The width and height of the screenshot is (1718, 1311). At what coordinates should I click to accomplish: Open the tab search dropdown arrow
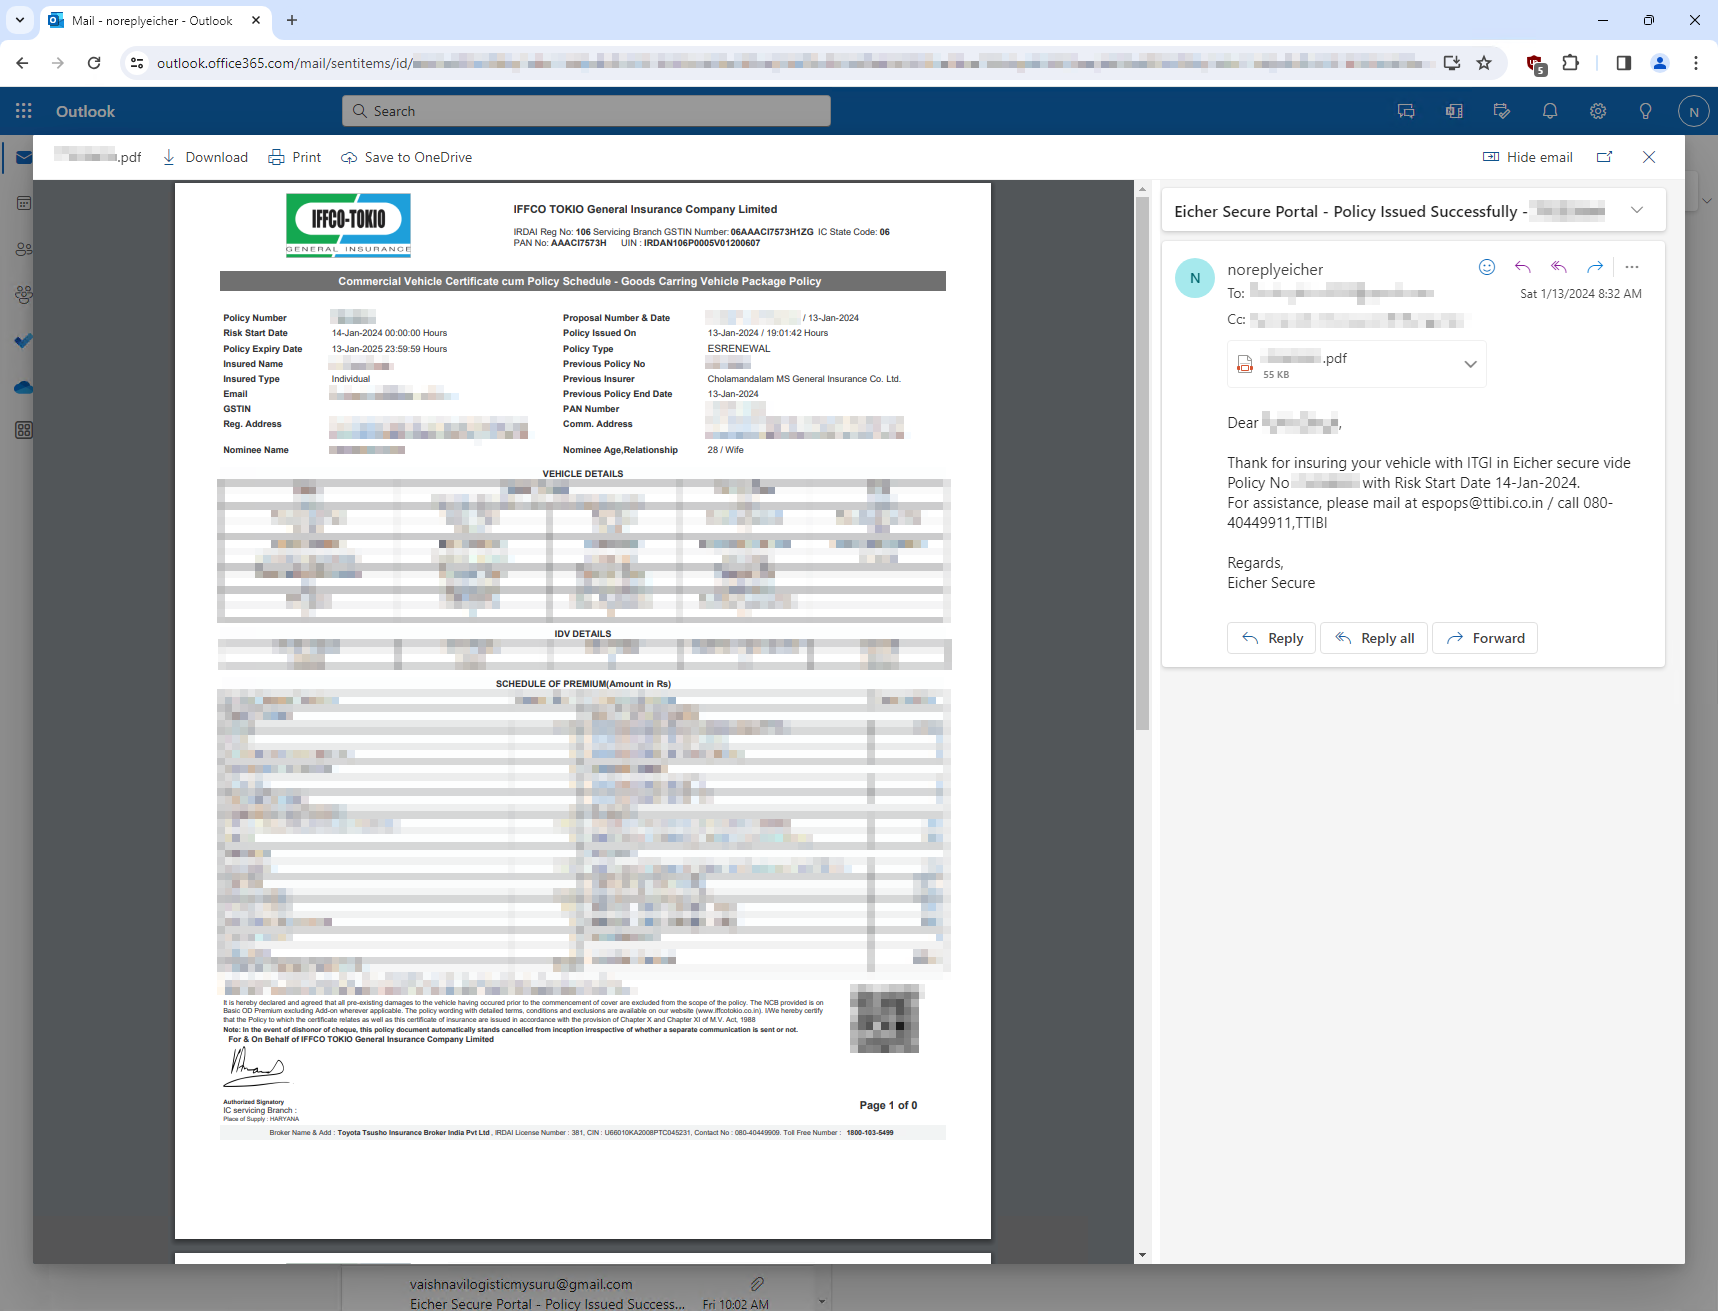pos(20,20)
